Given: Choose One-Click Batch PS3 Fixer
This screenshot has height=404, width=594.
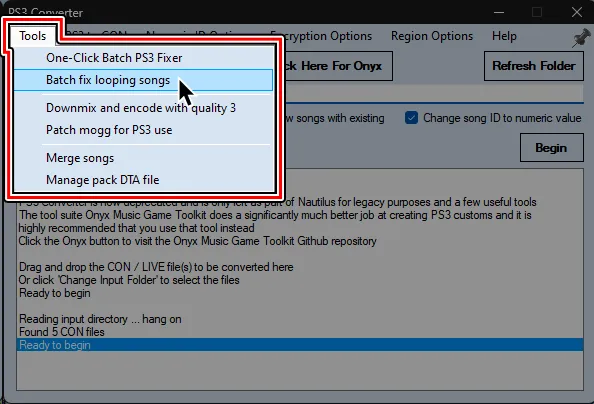Looking at the screenshot, I should pyautogui.click(x=143, y=58).
